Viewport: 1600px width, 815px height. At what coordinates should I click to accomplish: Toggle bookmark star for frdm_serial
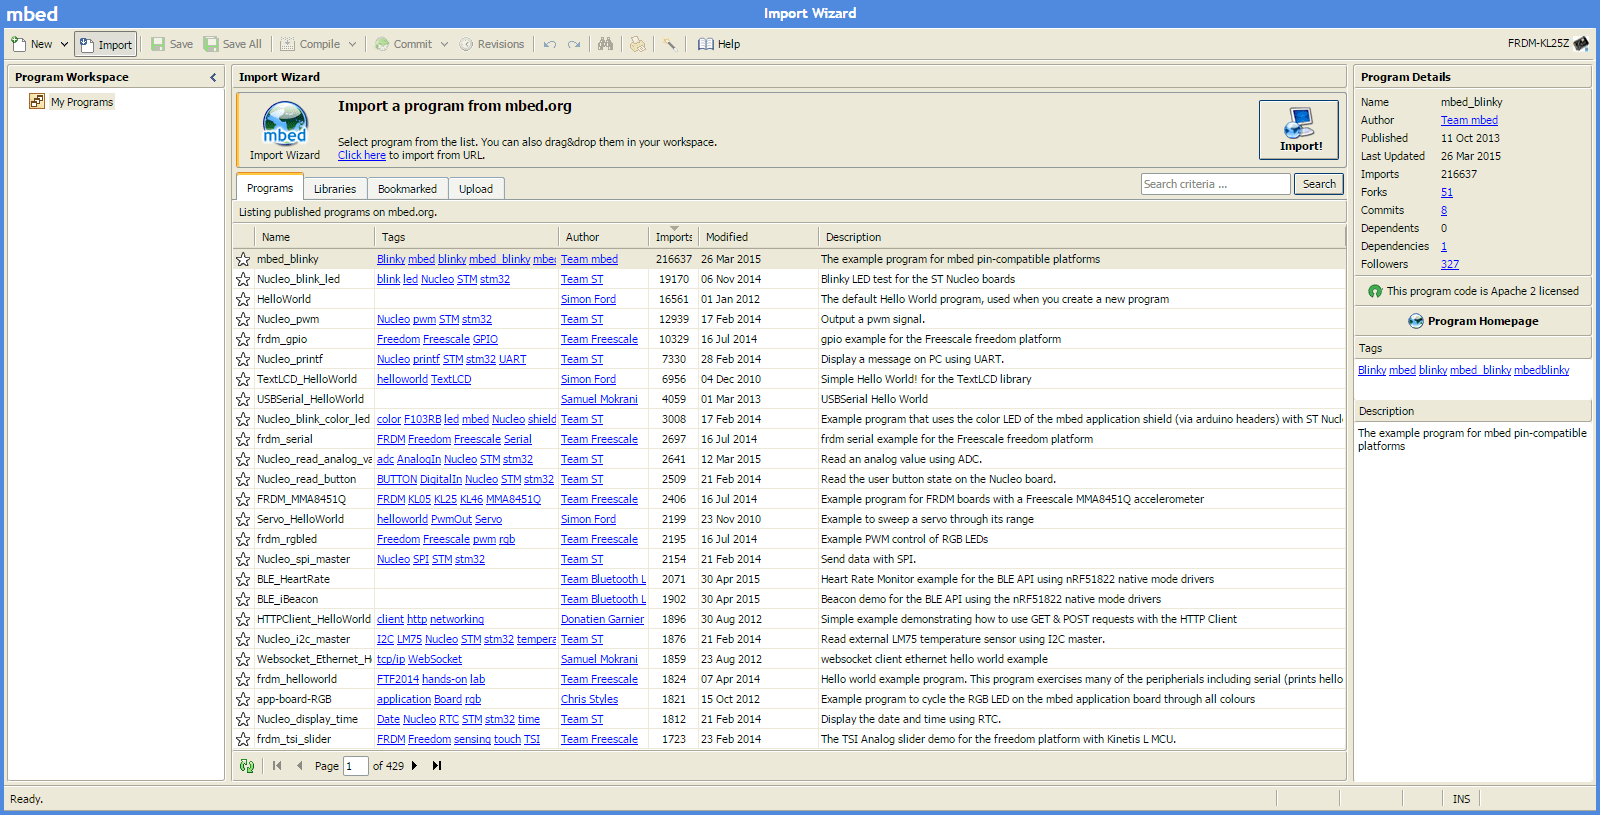[x=243, y=439]
